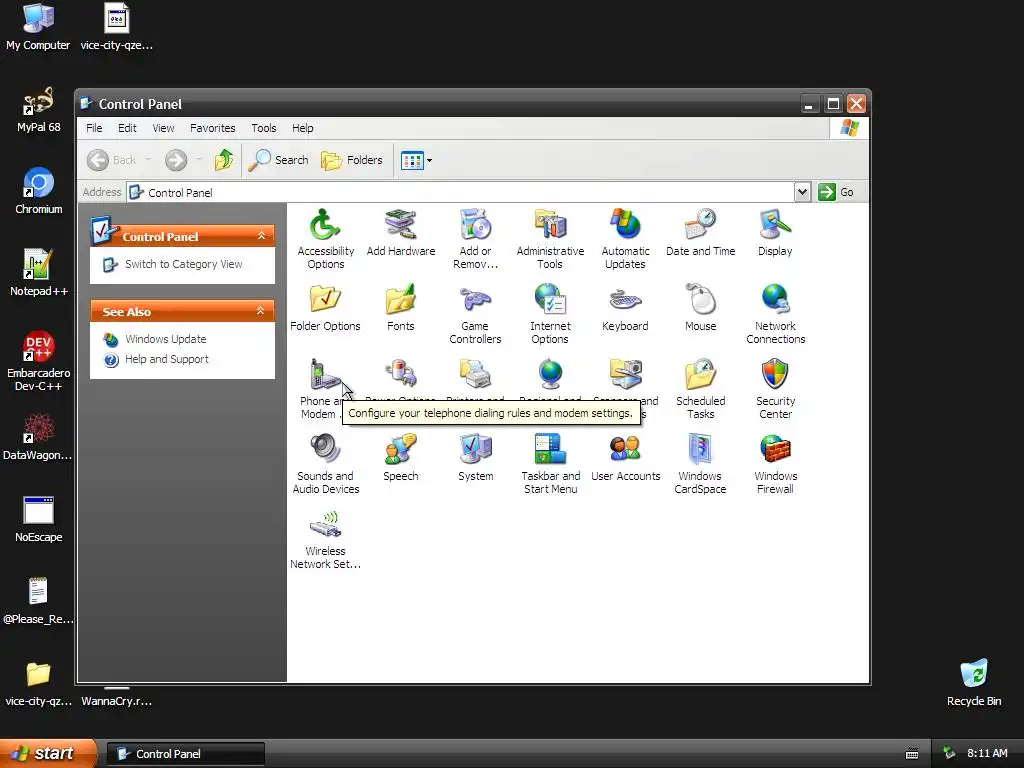Image resolution: width=1024 pixels, height=768 pixels.
Task: Select Game Controllers icon
Action: (x=475, y=300)
